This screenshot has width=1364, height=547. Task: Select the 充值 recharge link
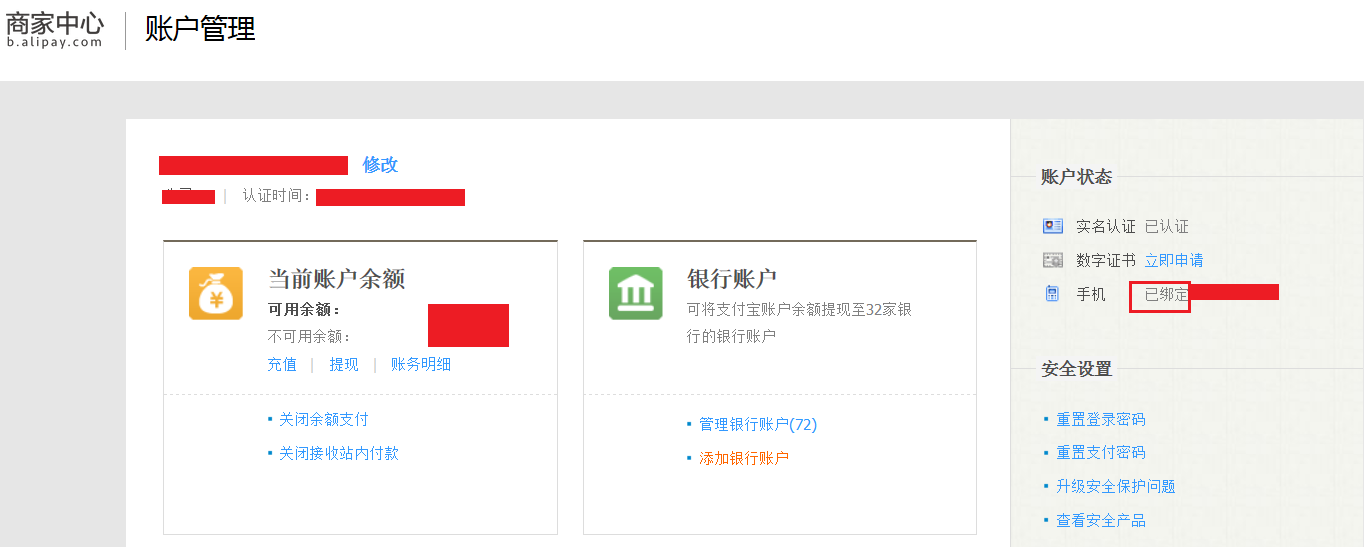pyautogui.click(x=282, y=364)
